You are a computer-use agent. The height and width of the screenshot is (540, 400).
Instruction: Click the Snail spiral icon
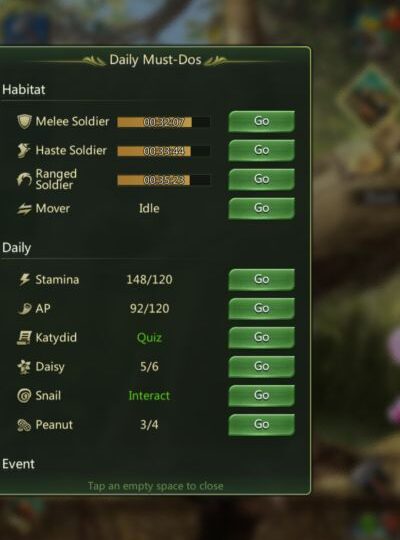(24, 396)
